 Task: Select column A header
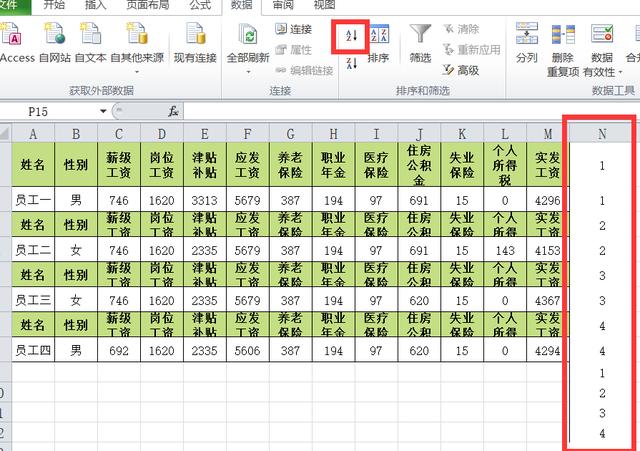(33, 133)
